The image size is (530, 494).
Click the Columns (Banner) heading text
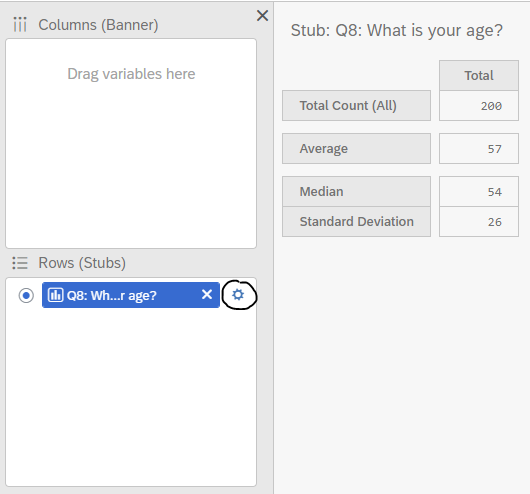(98, 25)
